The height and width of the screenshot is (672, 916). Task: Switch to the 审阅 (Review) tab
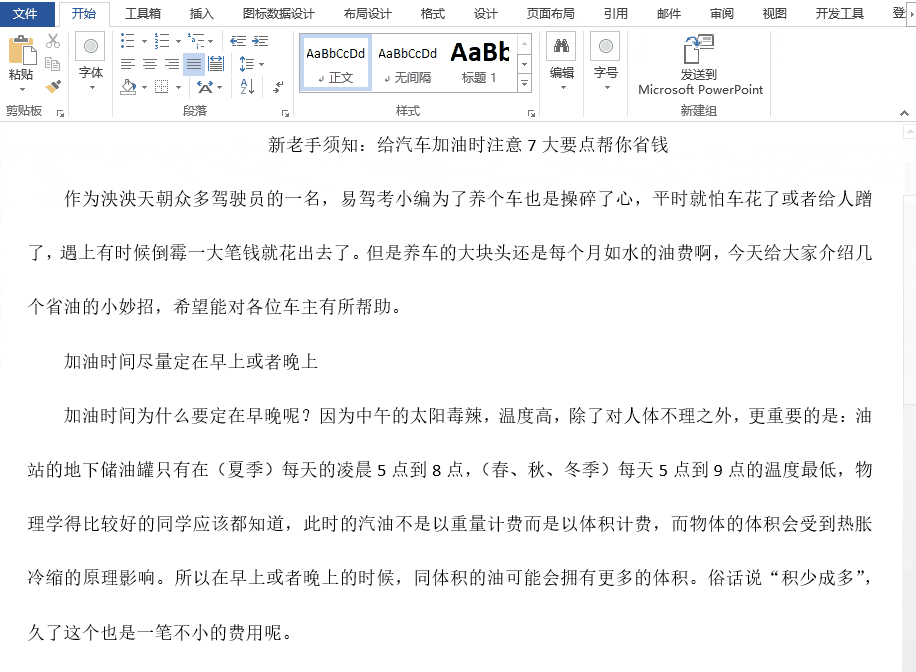721,13
